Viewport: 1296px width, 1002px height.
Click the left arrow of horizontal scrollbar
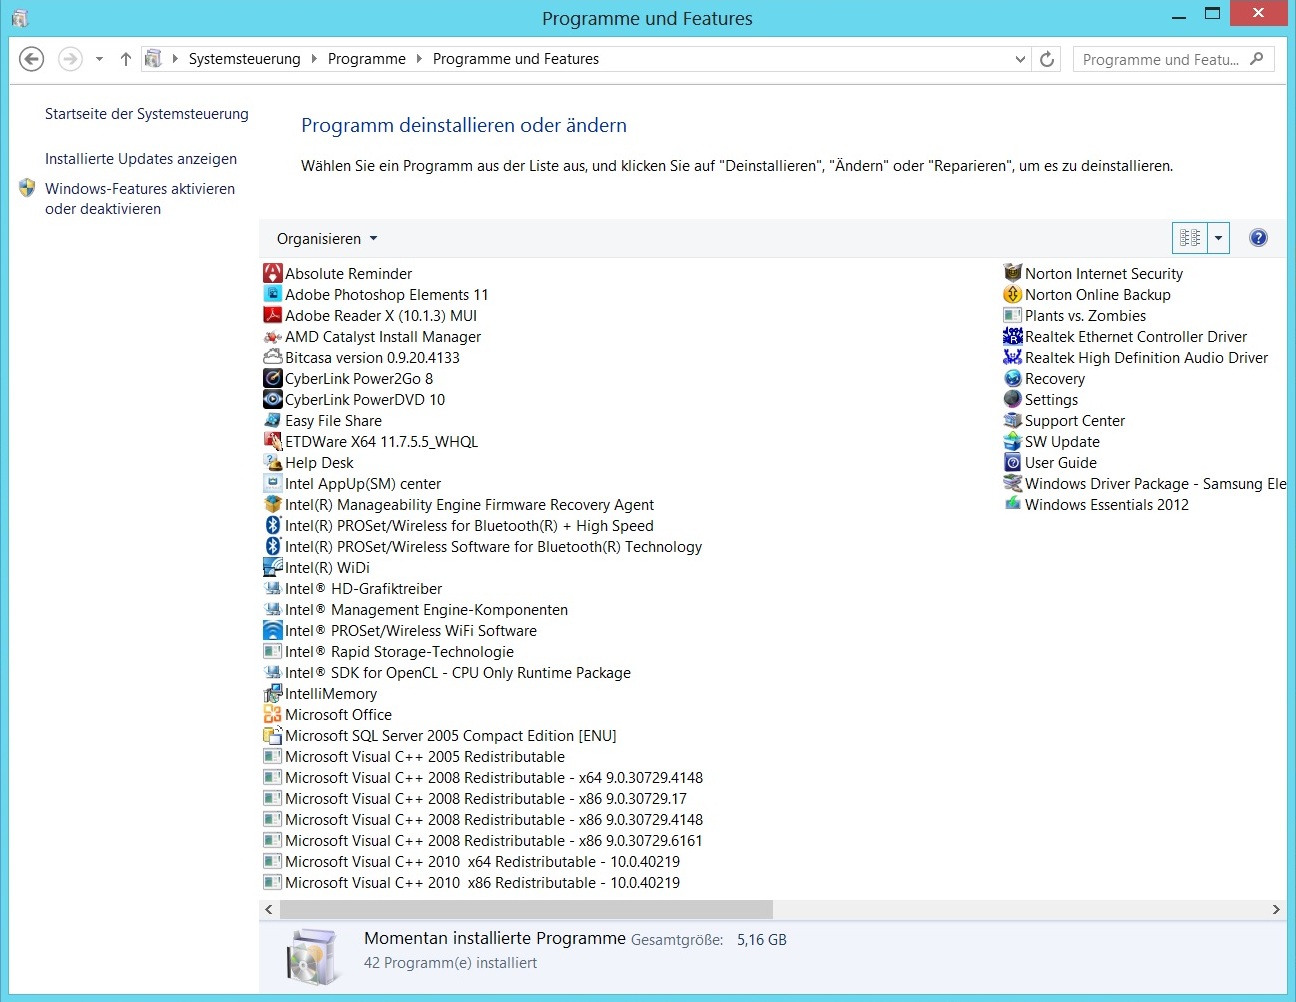pyautogui.click(x=268, y=909)
